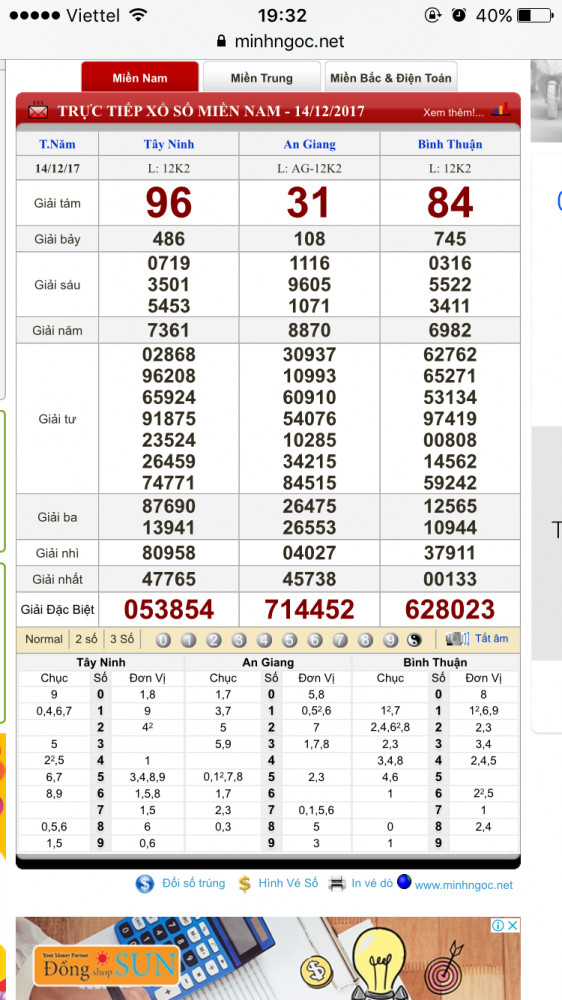Click the speaker sound icon
The height and width of the screenshot is (1000, 562).
pos(457,638)
